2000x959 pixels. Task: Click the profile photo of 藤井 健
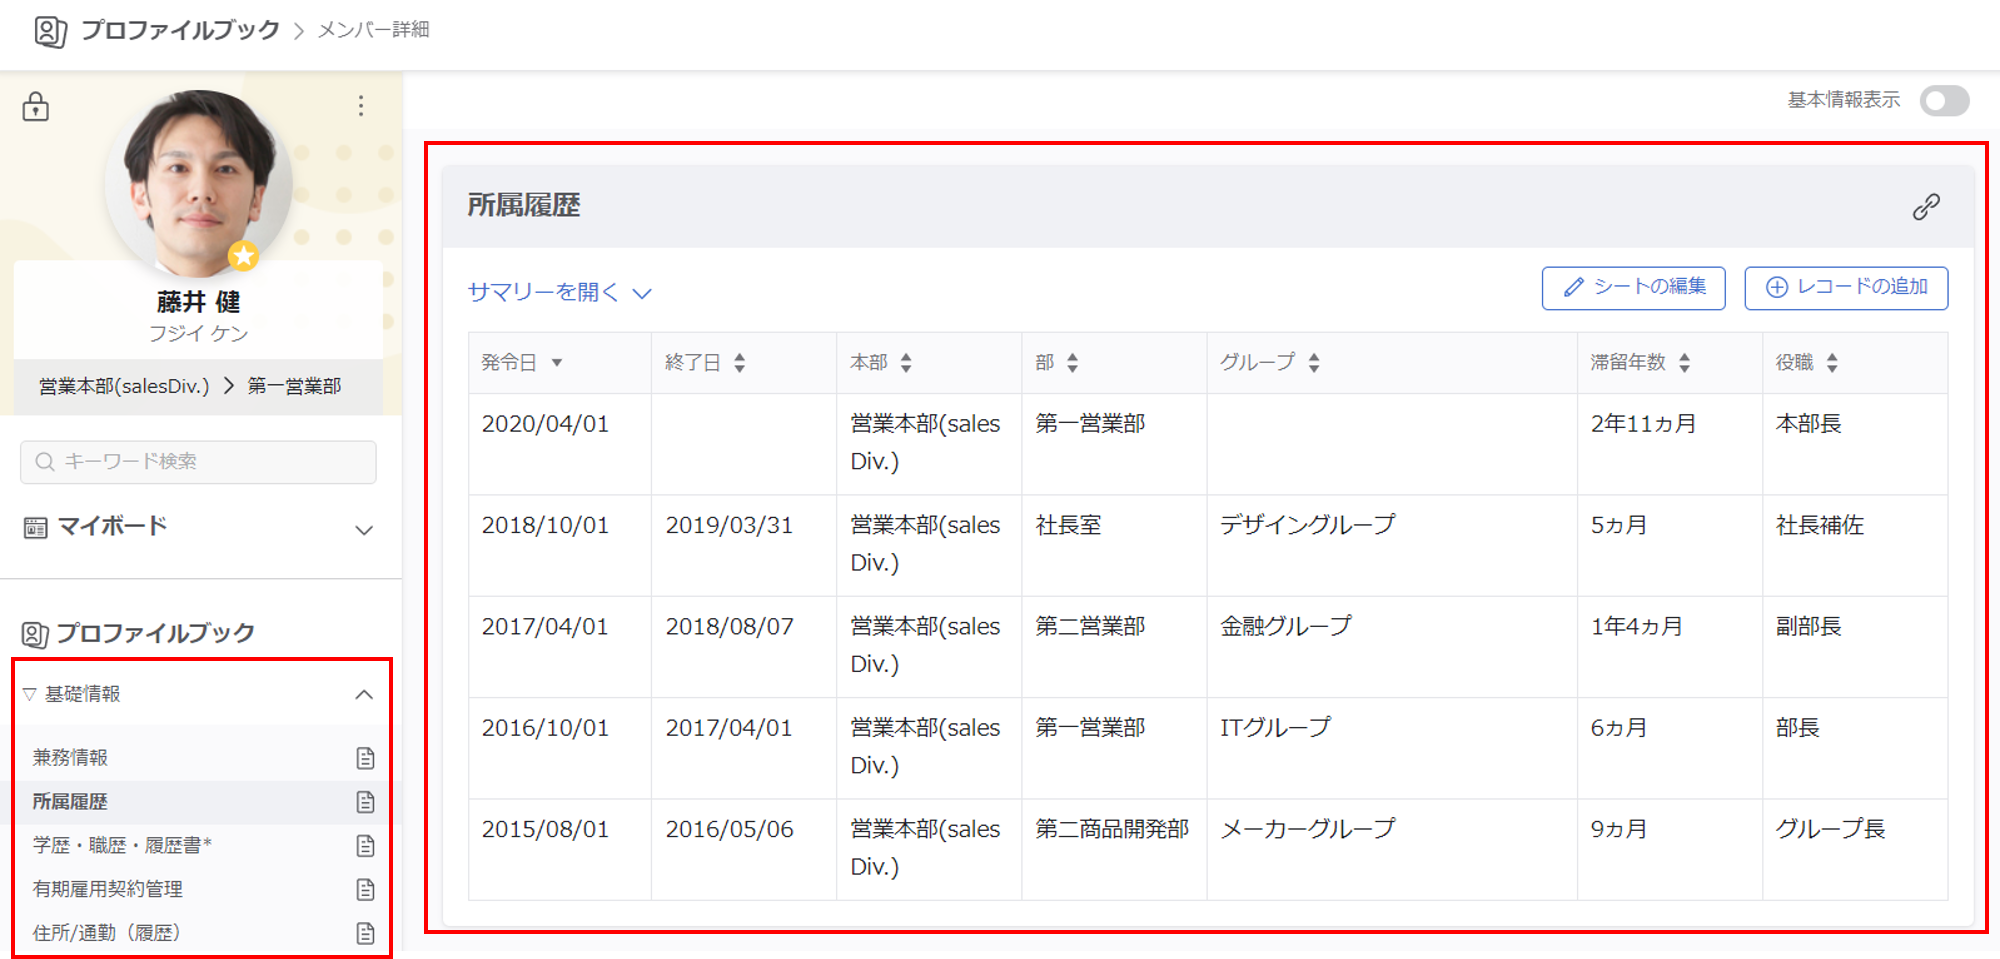[198, 183]
